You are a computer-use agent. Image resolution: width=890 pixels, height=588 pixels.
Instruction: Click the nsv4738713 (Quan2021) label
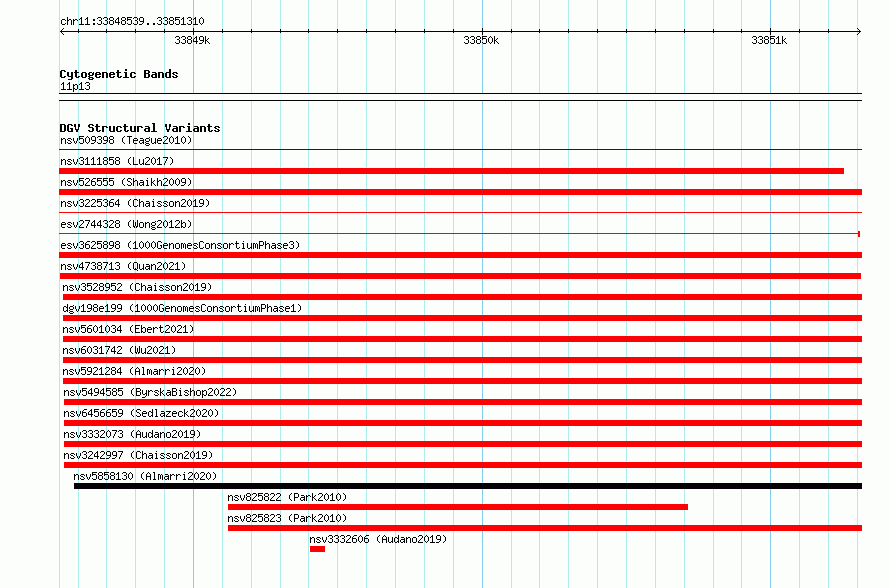123,266
